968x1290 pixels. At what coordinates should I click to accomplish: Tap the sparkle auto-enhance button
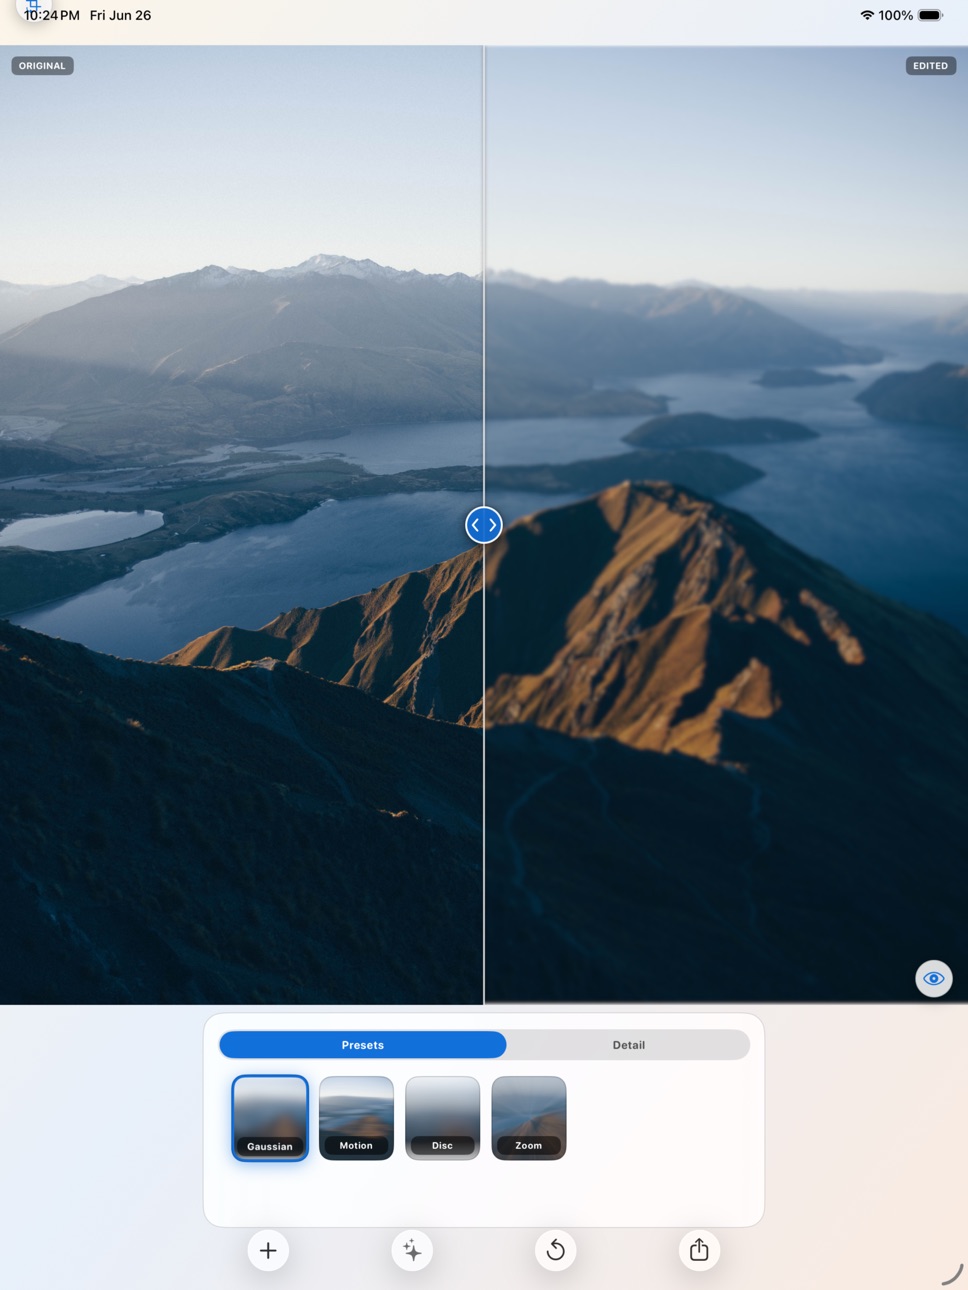point(412,1250)
